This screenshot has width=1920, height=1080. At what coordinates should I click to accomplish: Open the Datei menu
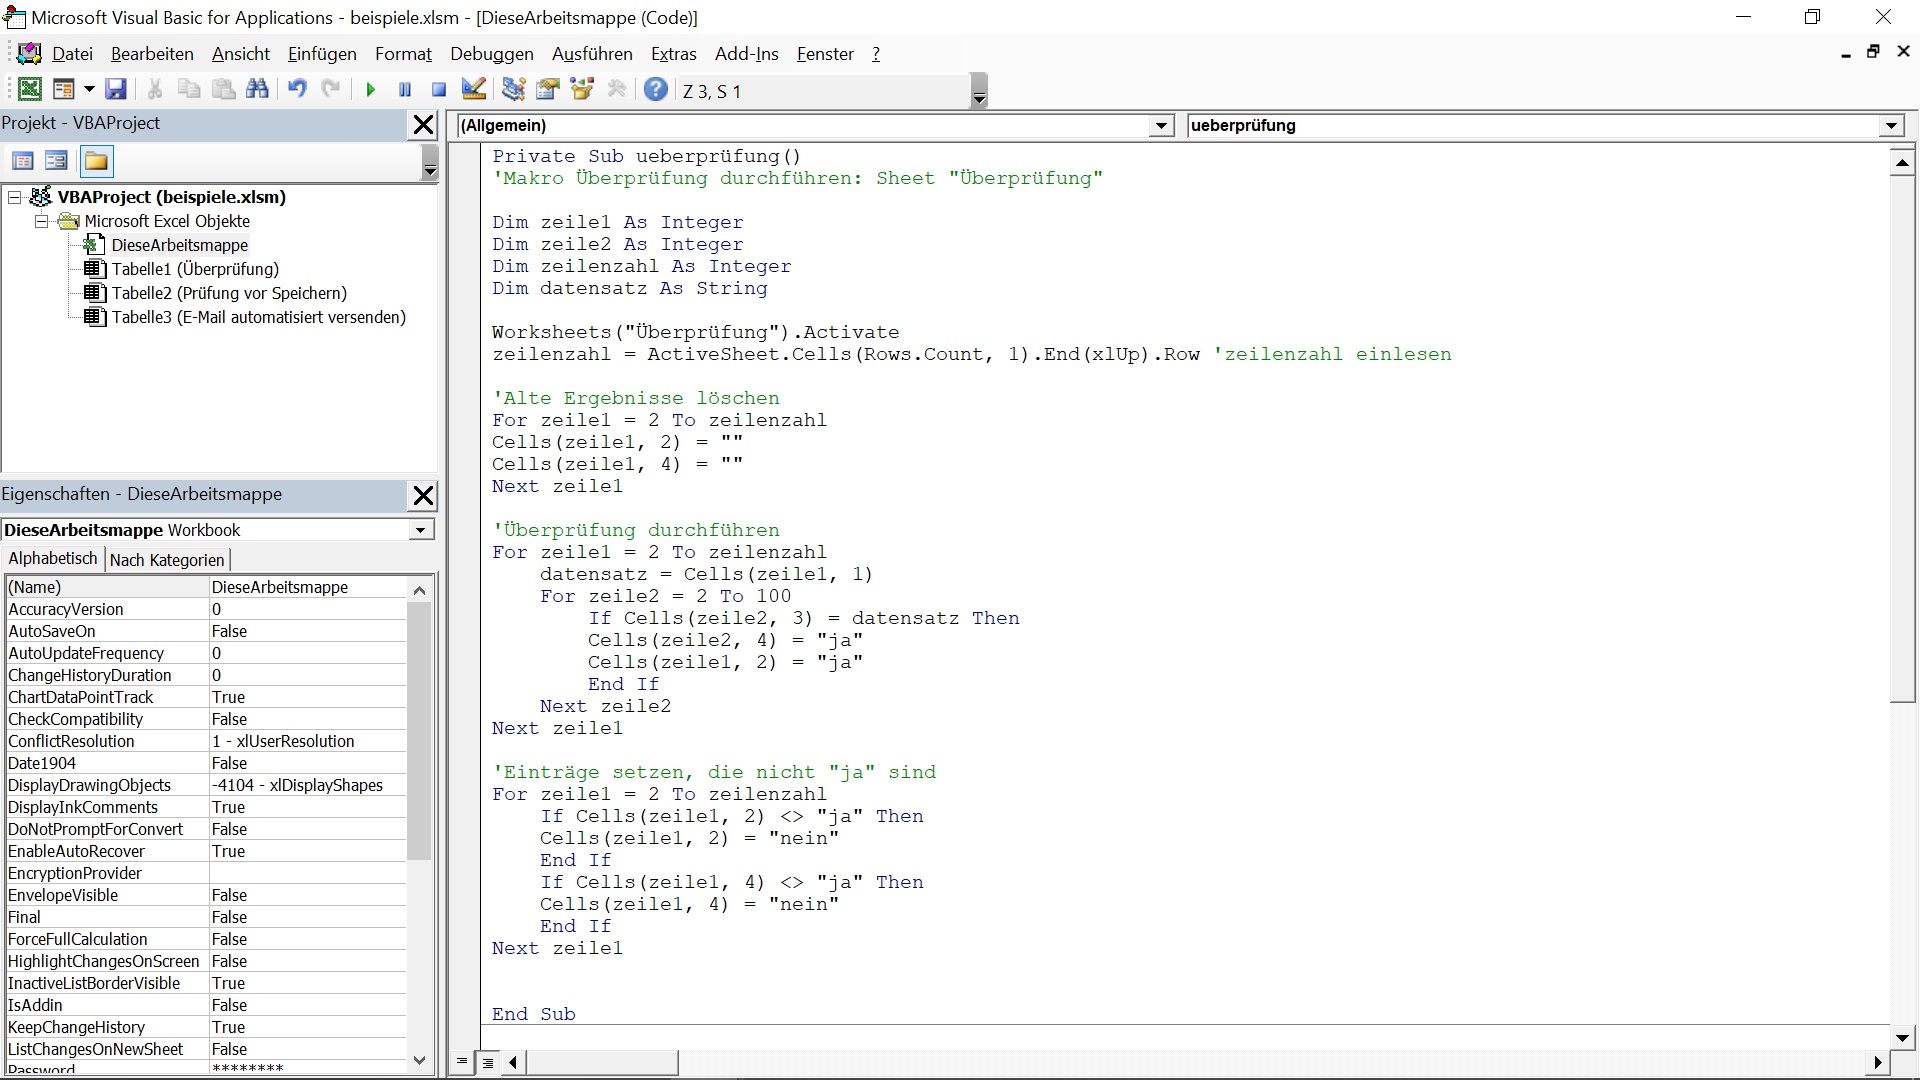[x=72, y=54]
